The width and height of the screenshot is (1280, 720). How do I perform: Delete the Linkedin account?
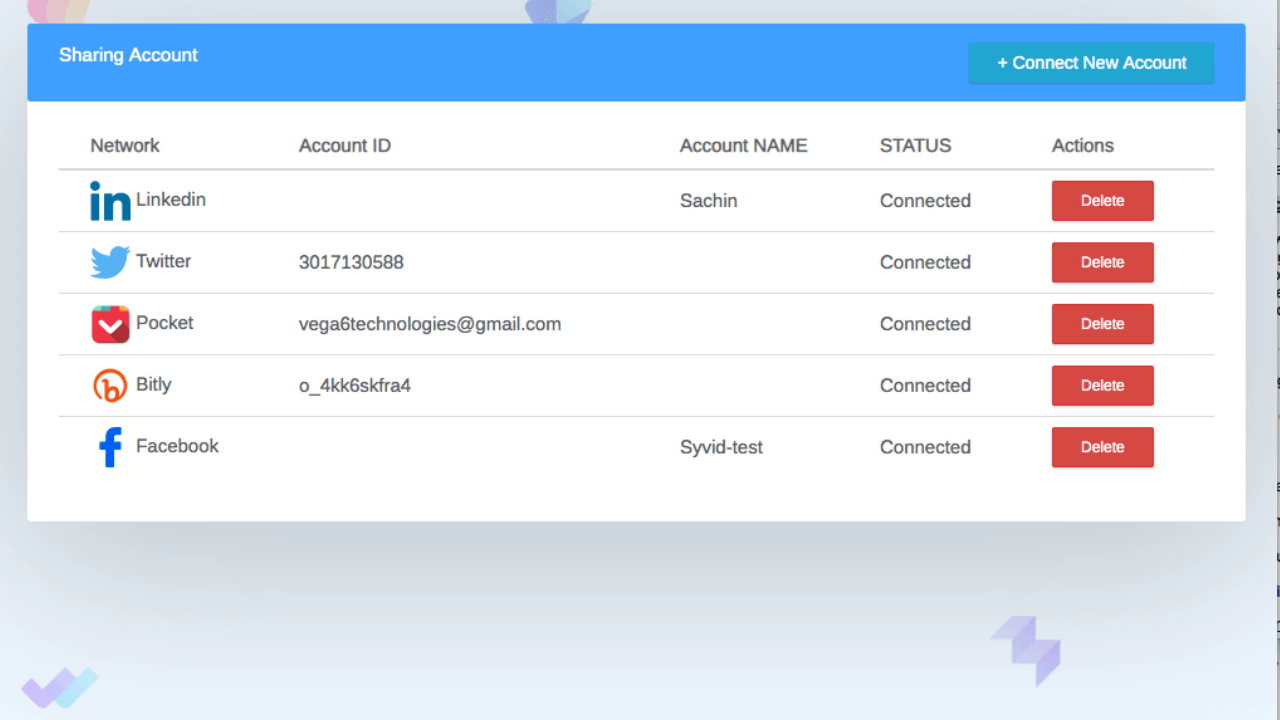coord(1102,201)
